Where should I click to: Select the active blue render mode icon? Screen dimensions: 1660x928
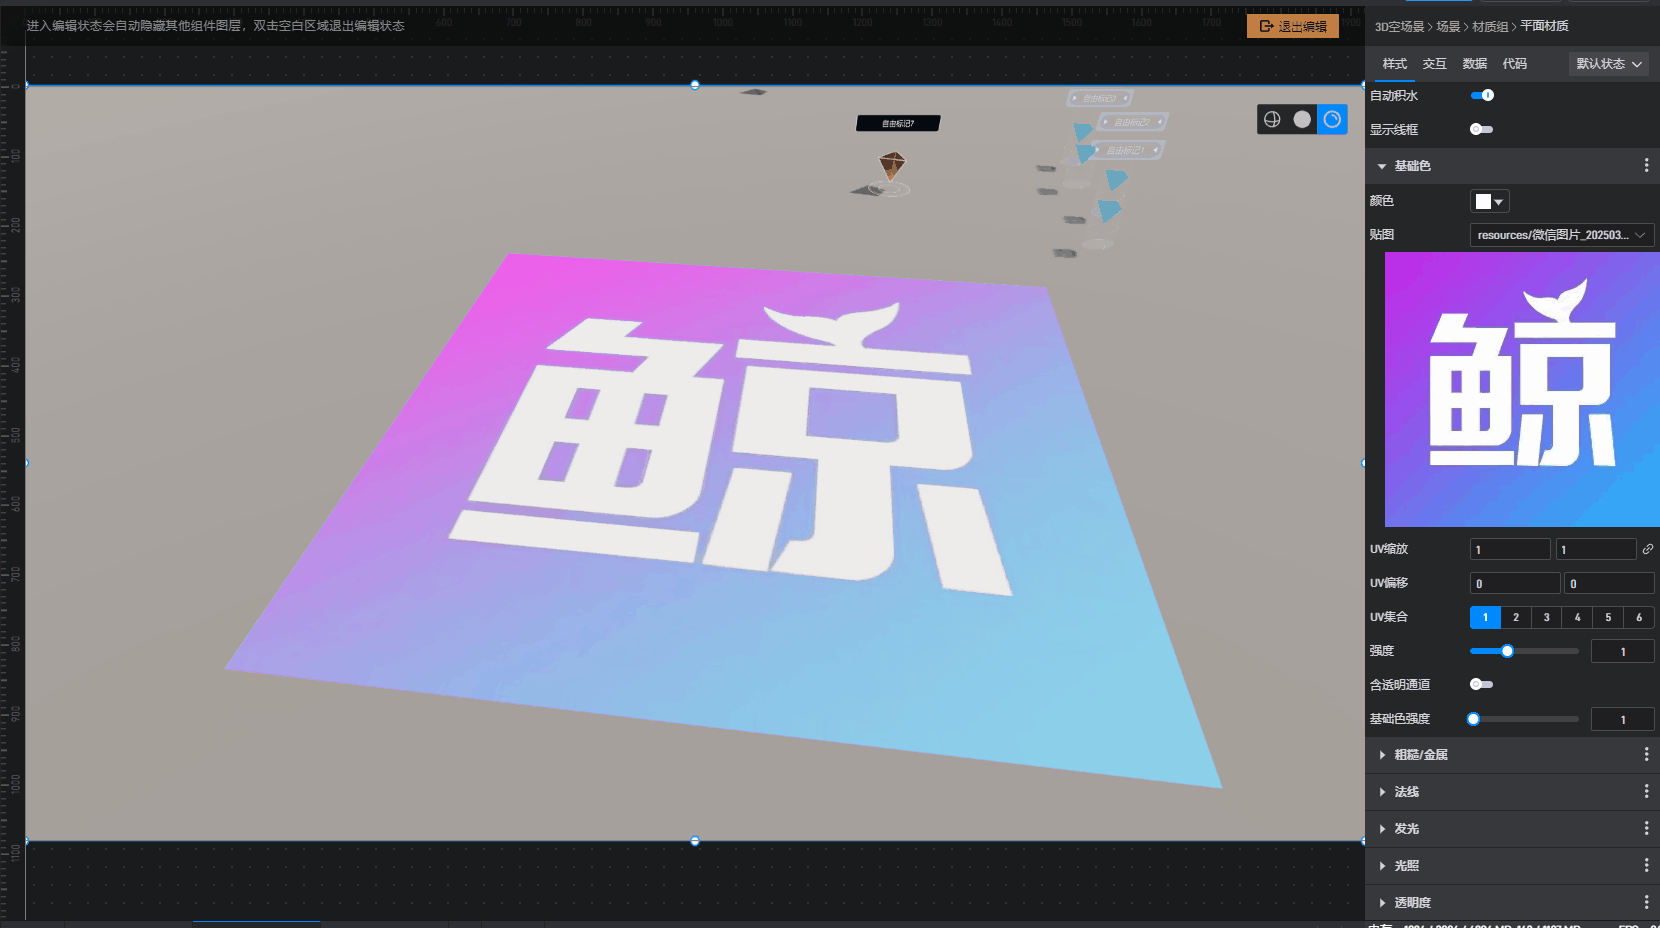tap(1332, 120)
